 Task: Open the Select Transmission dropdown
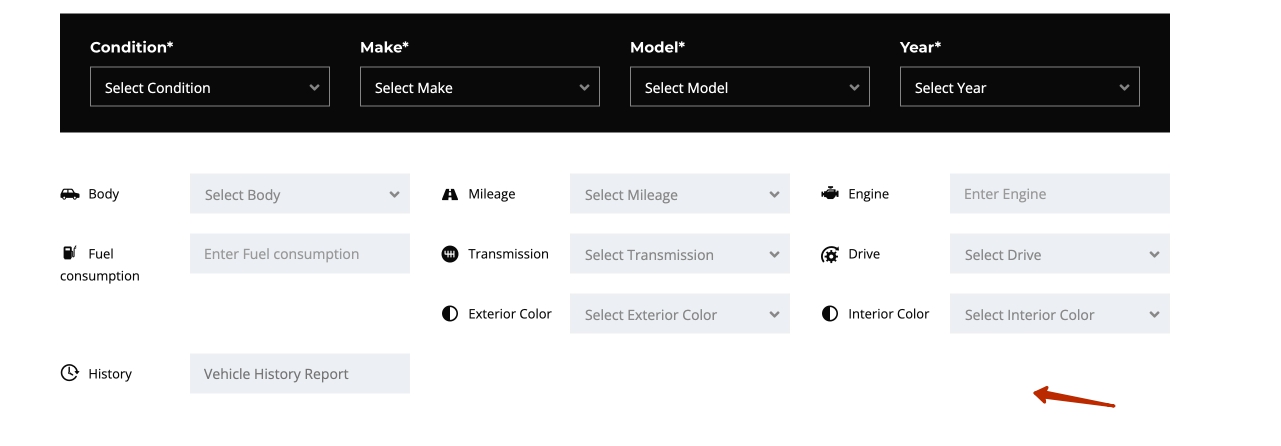click(x=680, y=254)
